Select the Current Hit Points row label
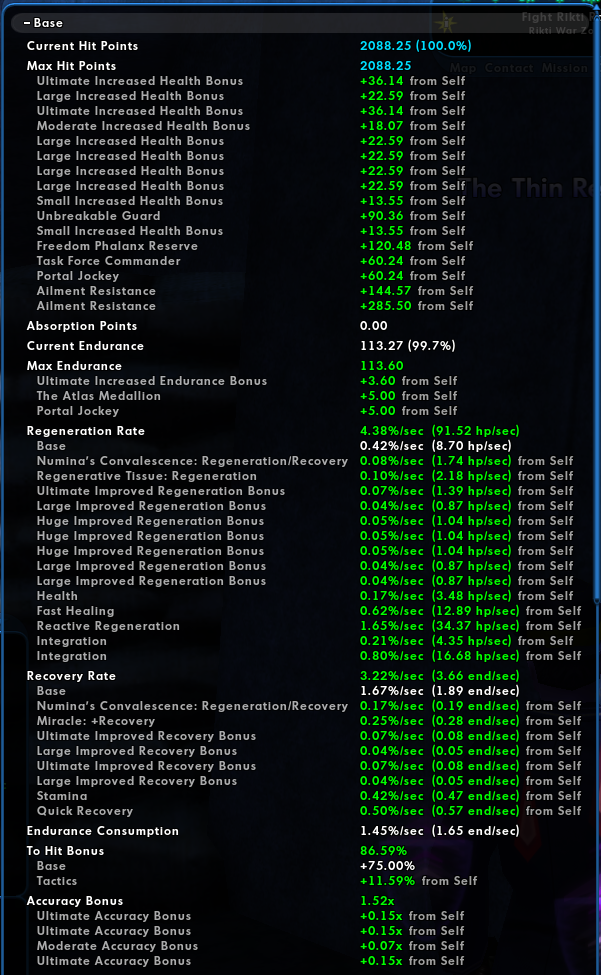601x975 pixels. click(82, 46)
